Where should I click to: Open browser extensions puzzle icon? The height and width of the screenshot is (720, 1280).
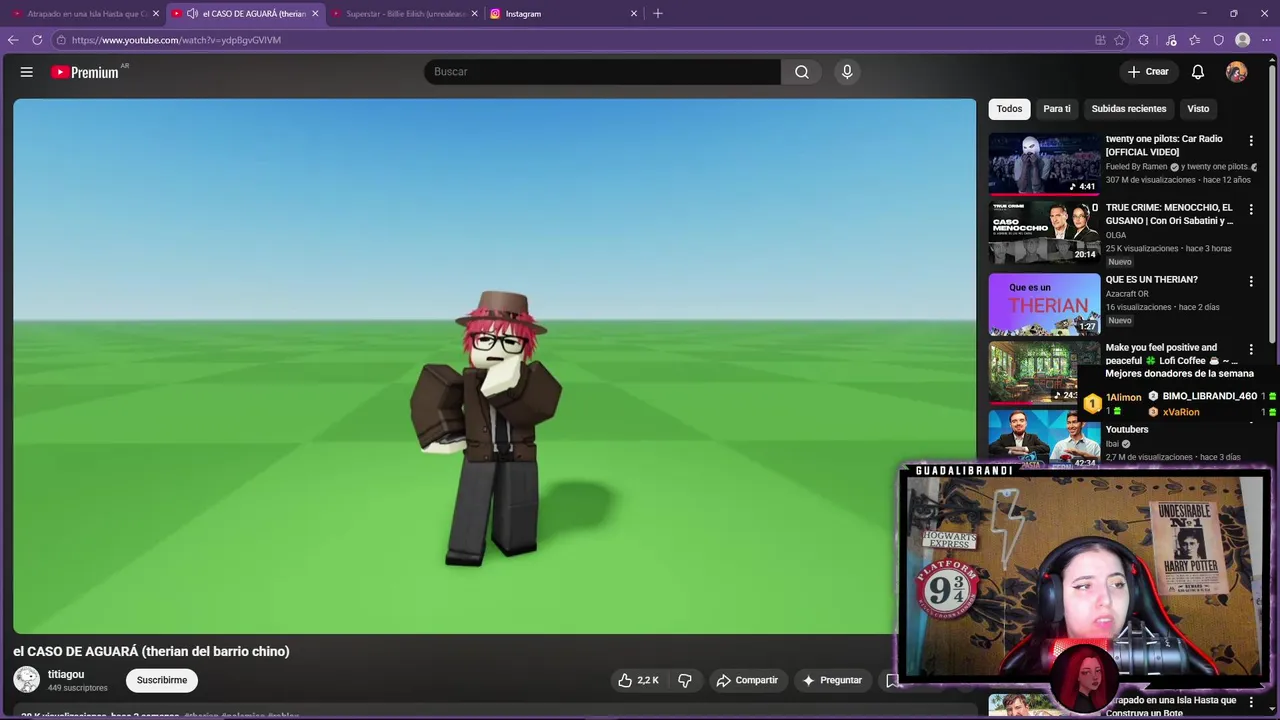click(1144, 40)
